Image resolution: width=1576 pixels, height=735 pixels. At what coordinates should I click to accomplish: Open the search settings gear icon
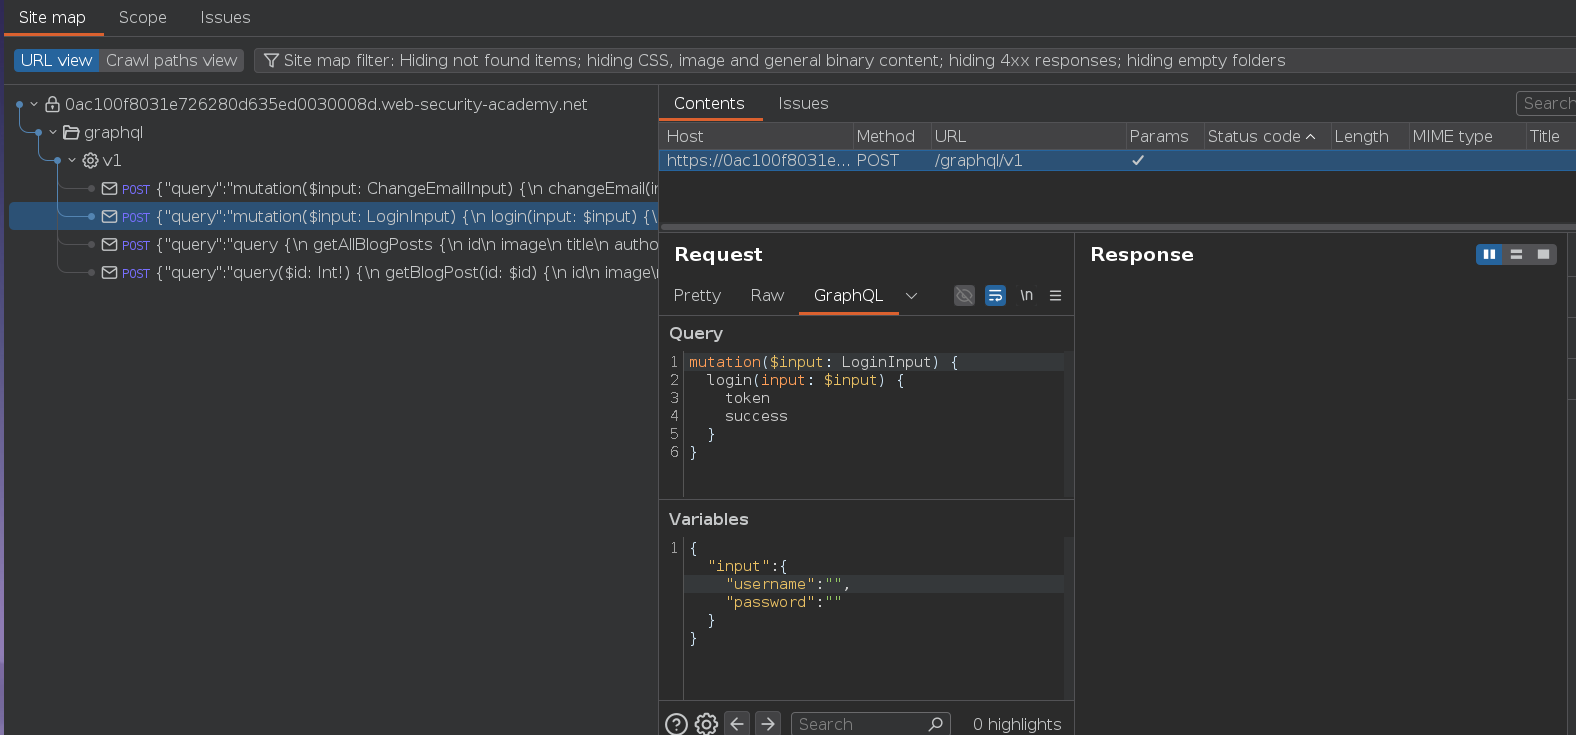(706, 724)
